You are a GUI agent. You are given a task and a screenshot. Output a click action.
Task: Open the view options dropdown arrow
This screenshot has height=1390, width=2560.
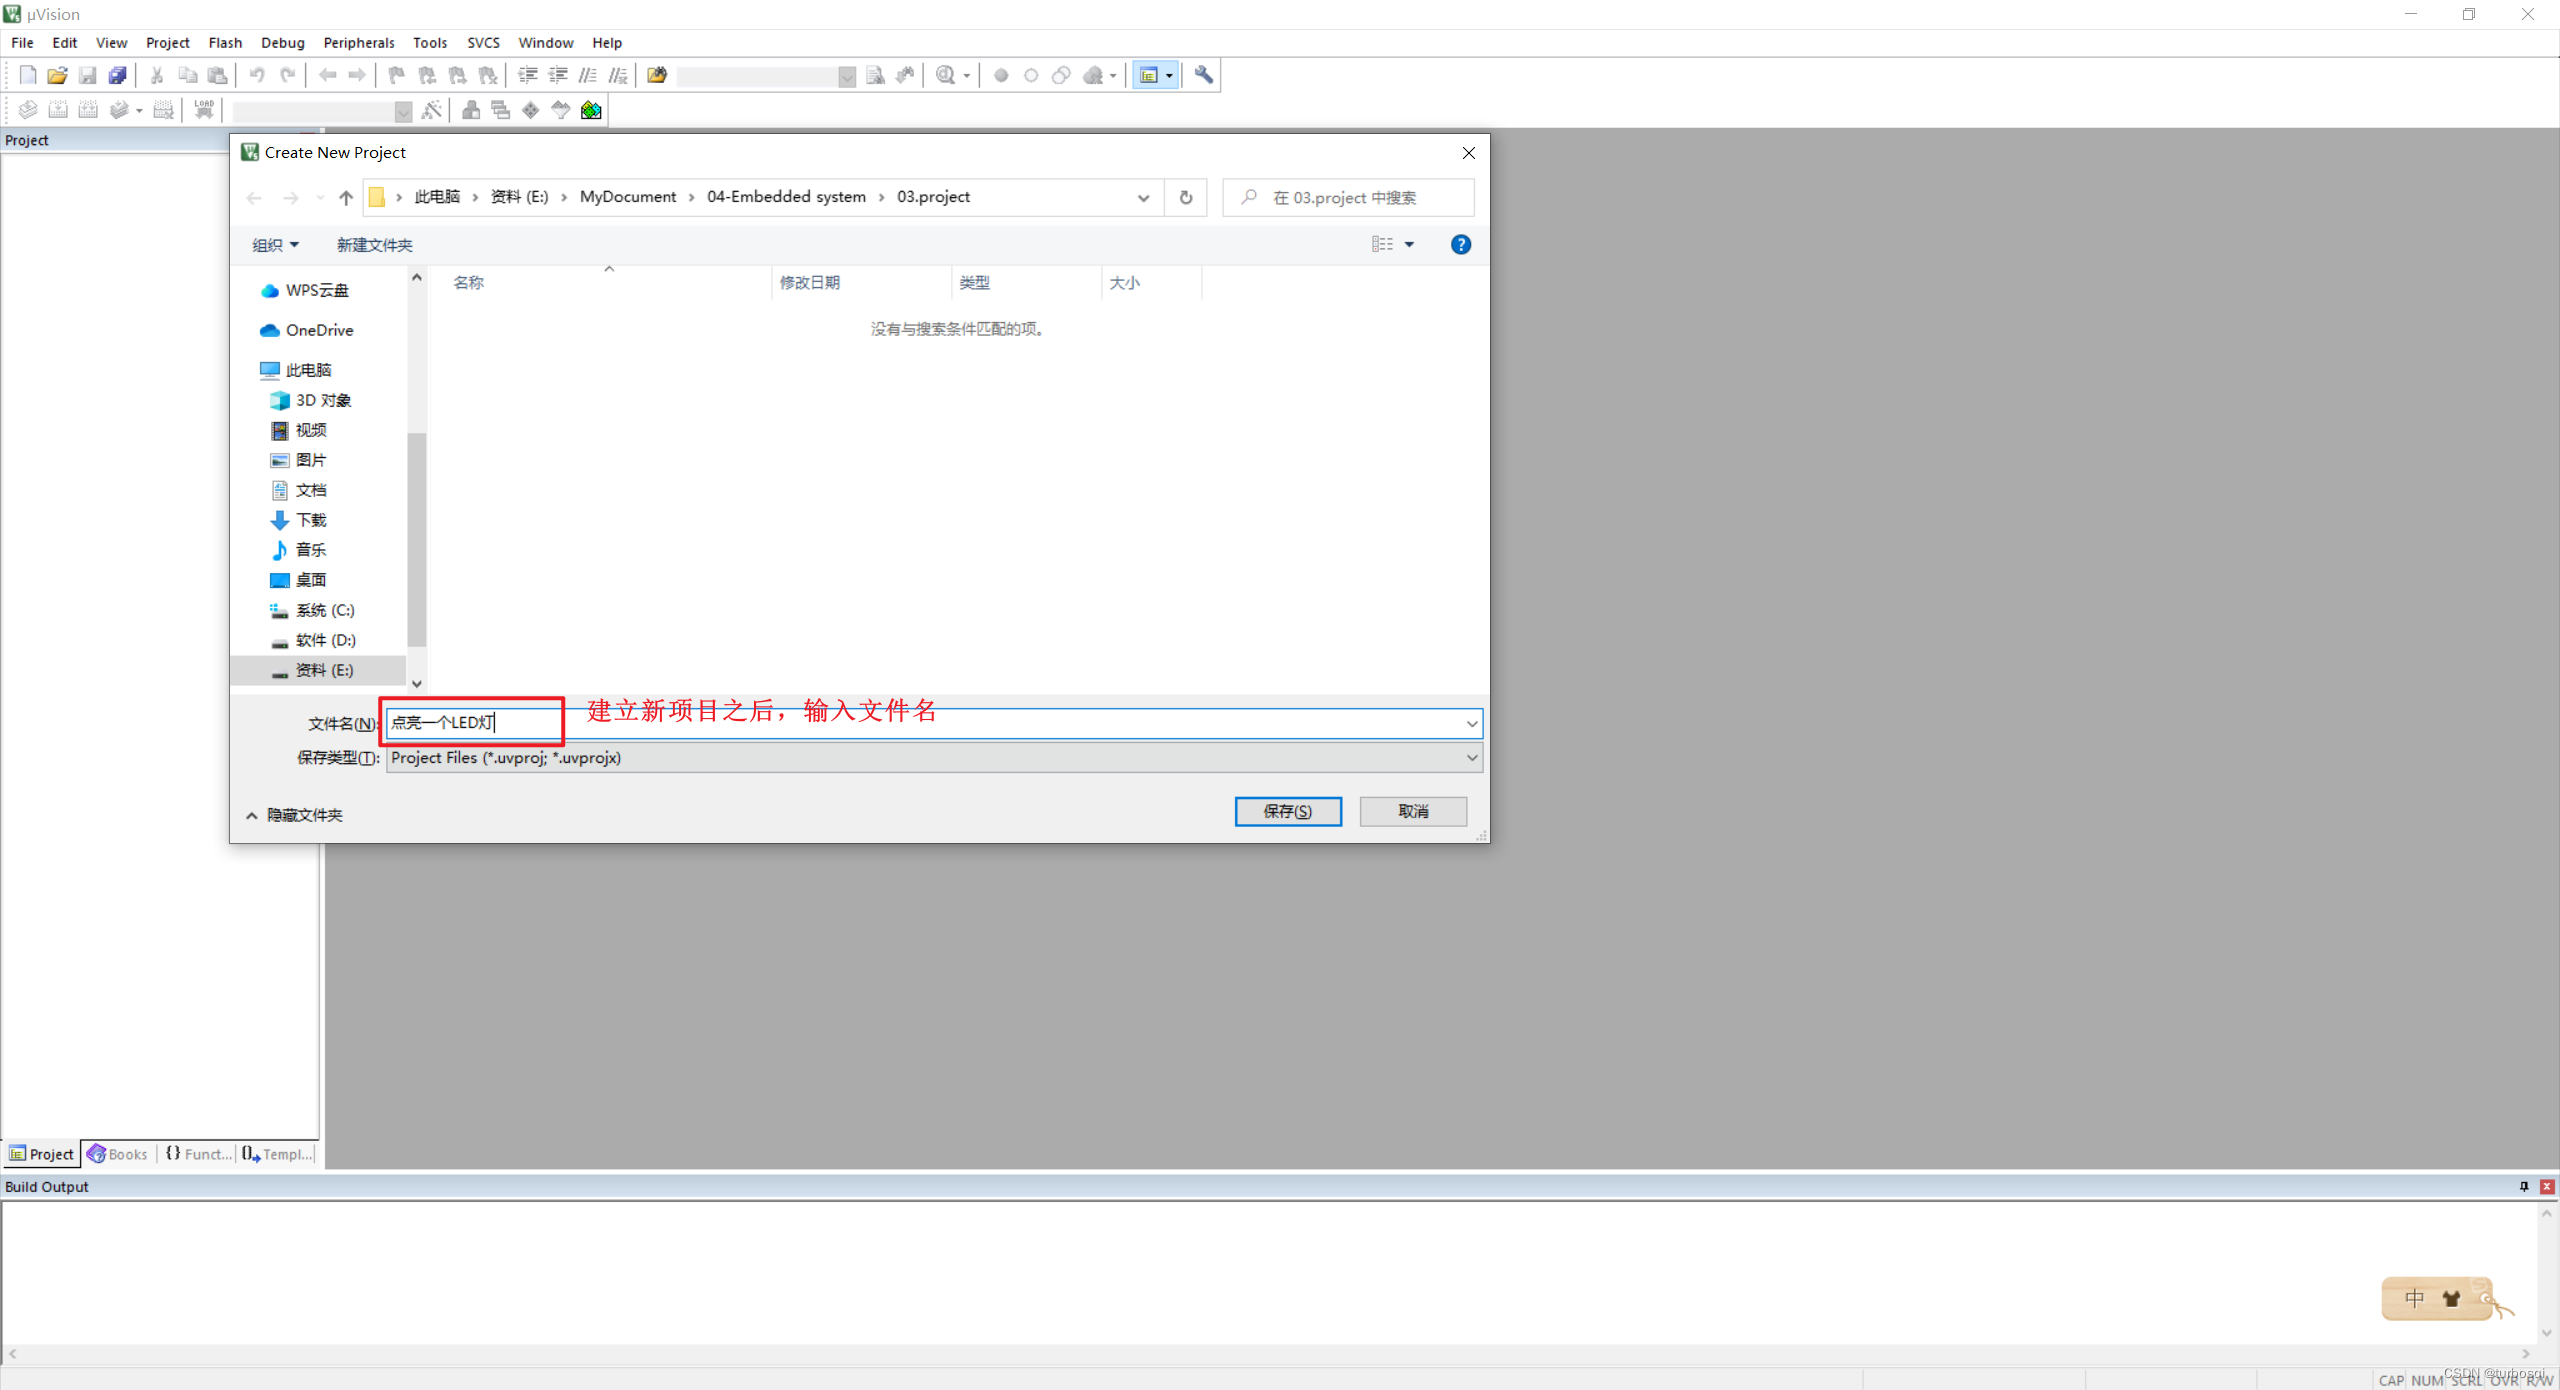tap(1409, 245)
